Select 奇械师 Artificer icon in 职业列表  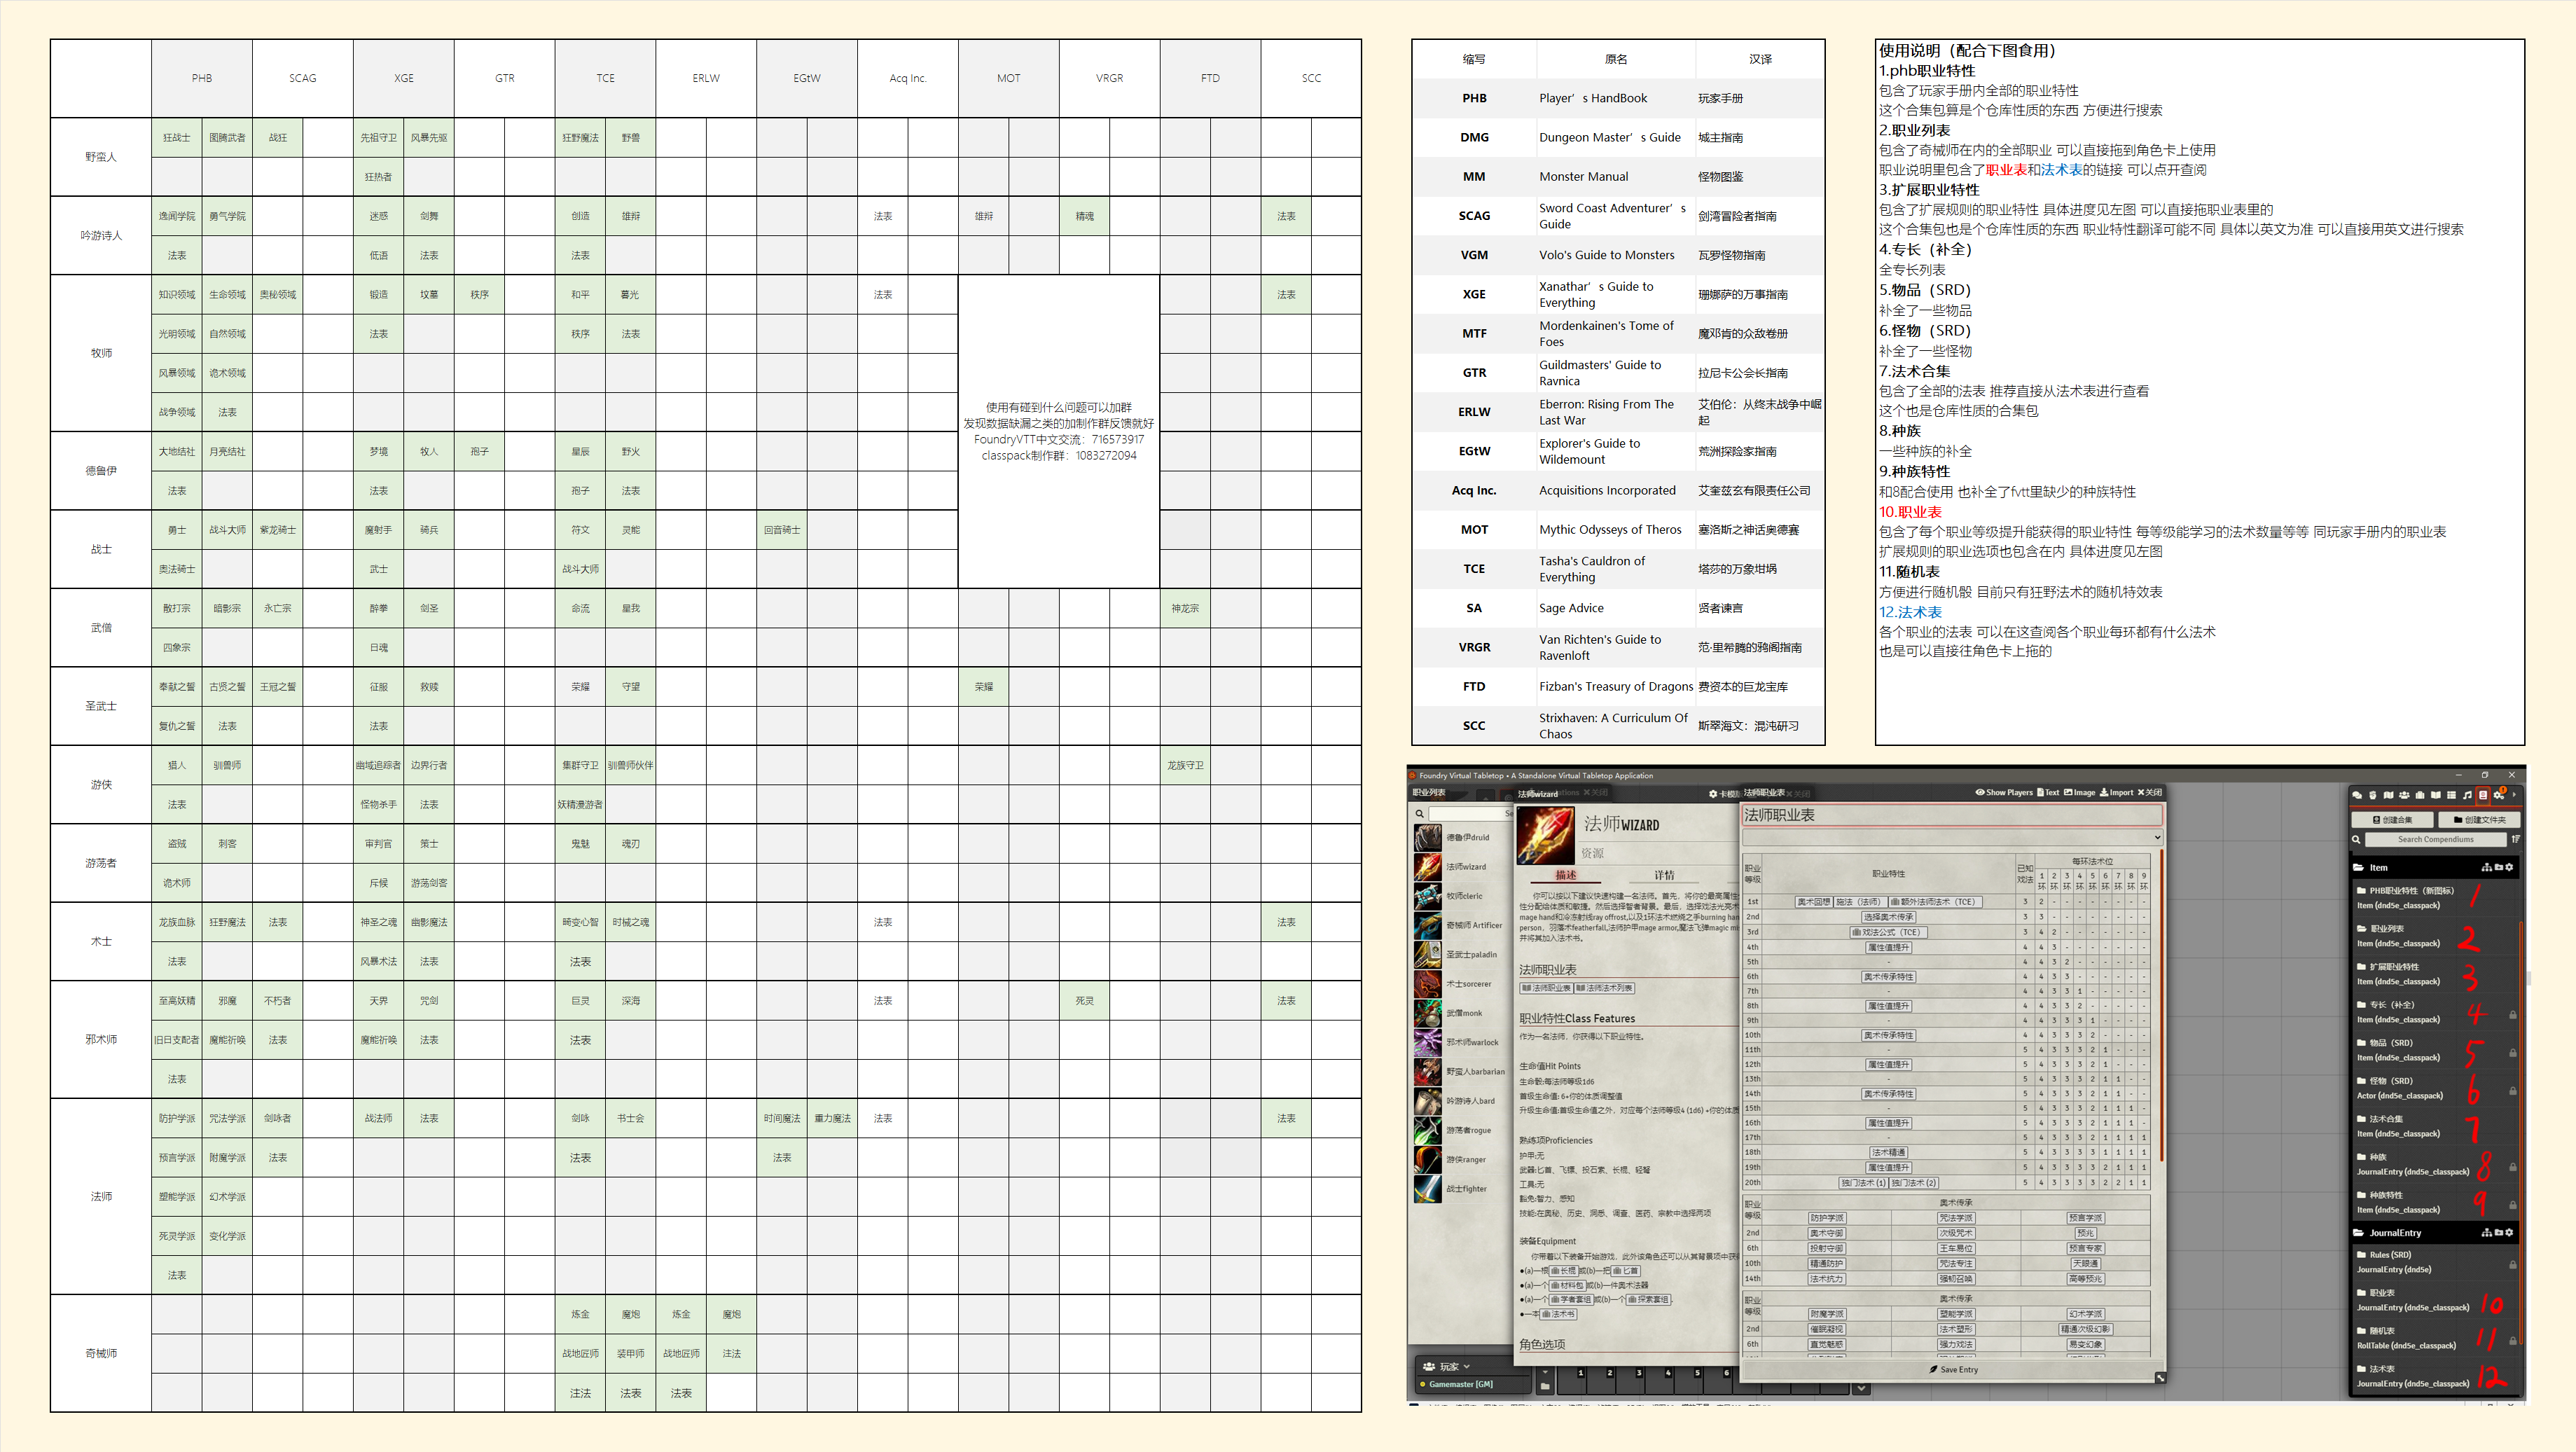tap(1428, 926)
